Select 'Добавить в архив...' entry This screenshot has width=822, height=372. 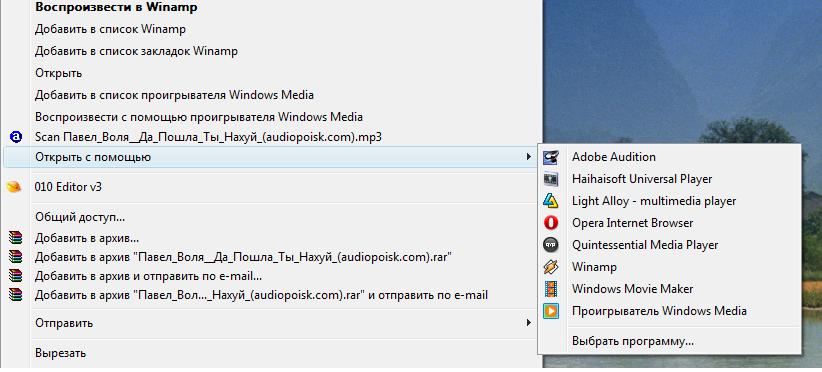pos(86,238)
